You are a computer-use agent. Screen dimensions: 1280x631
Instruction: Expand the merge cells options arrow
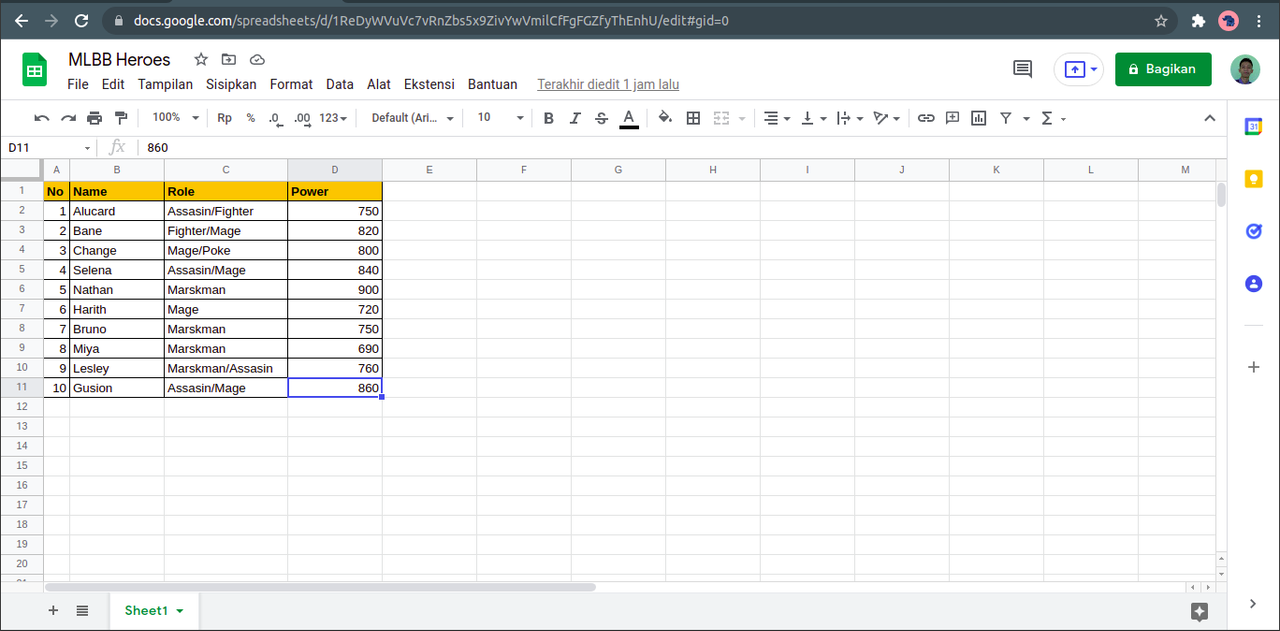(742, 118)
